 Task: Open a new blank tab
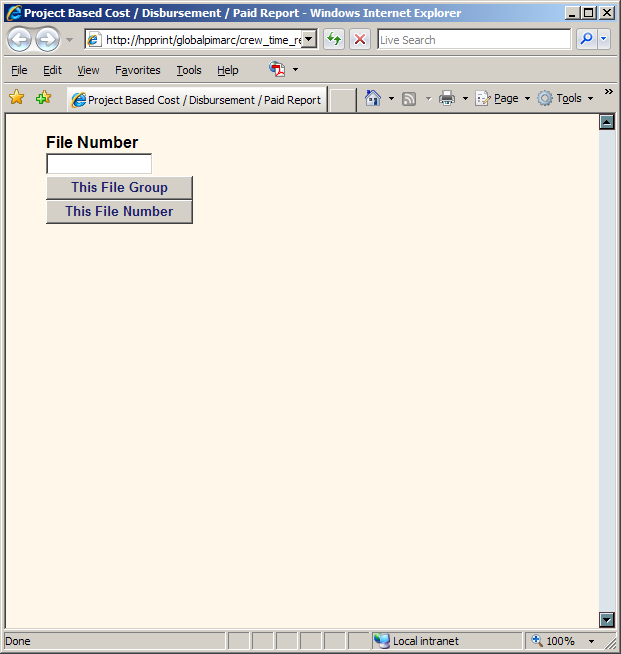342,100
